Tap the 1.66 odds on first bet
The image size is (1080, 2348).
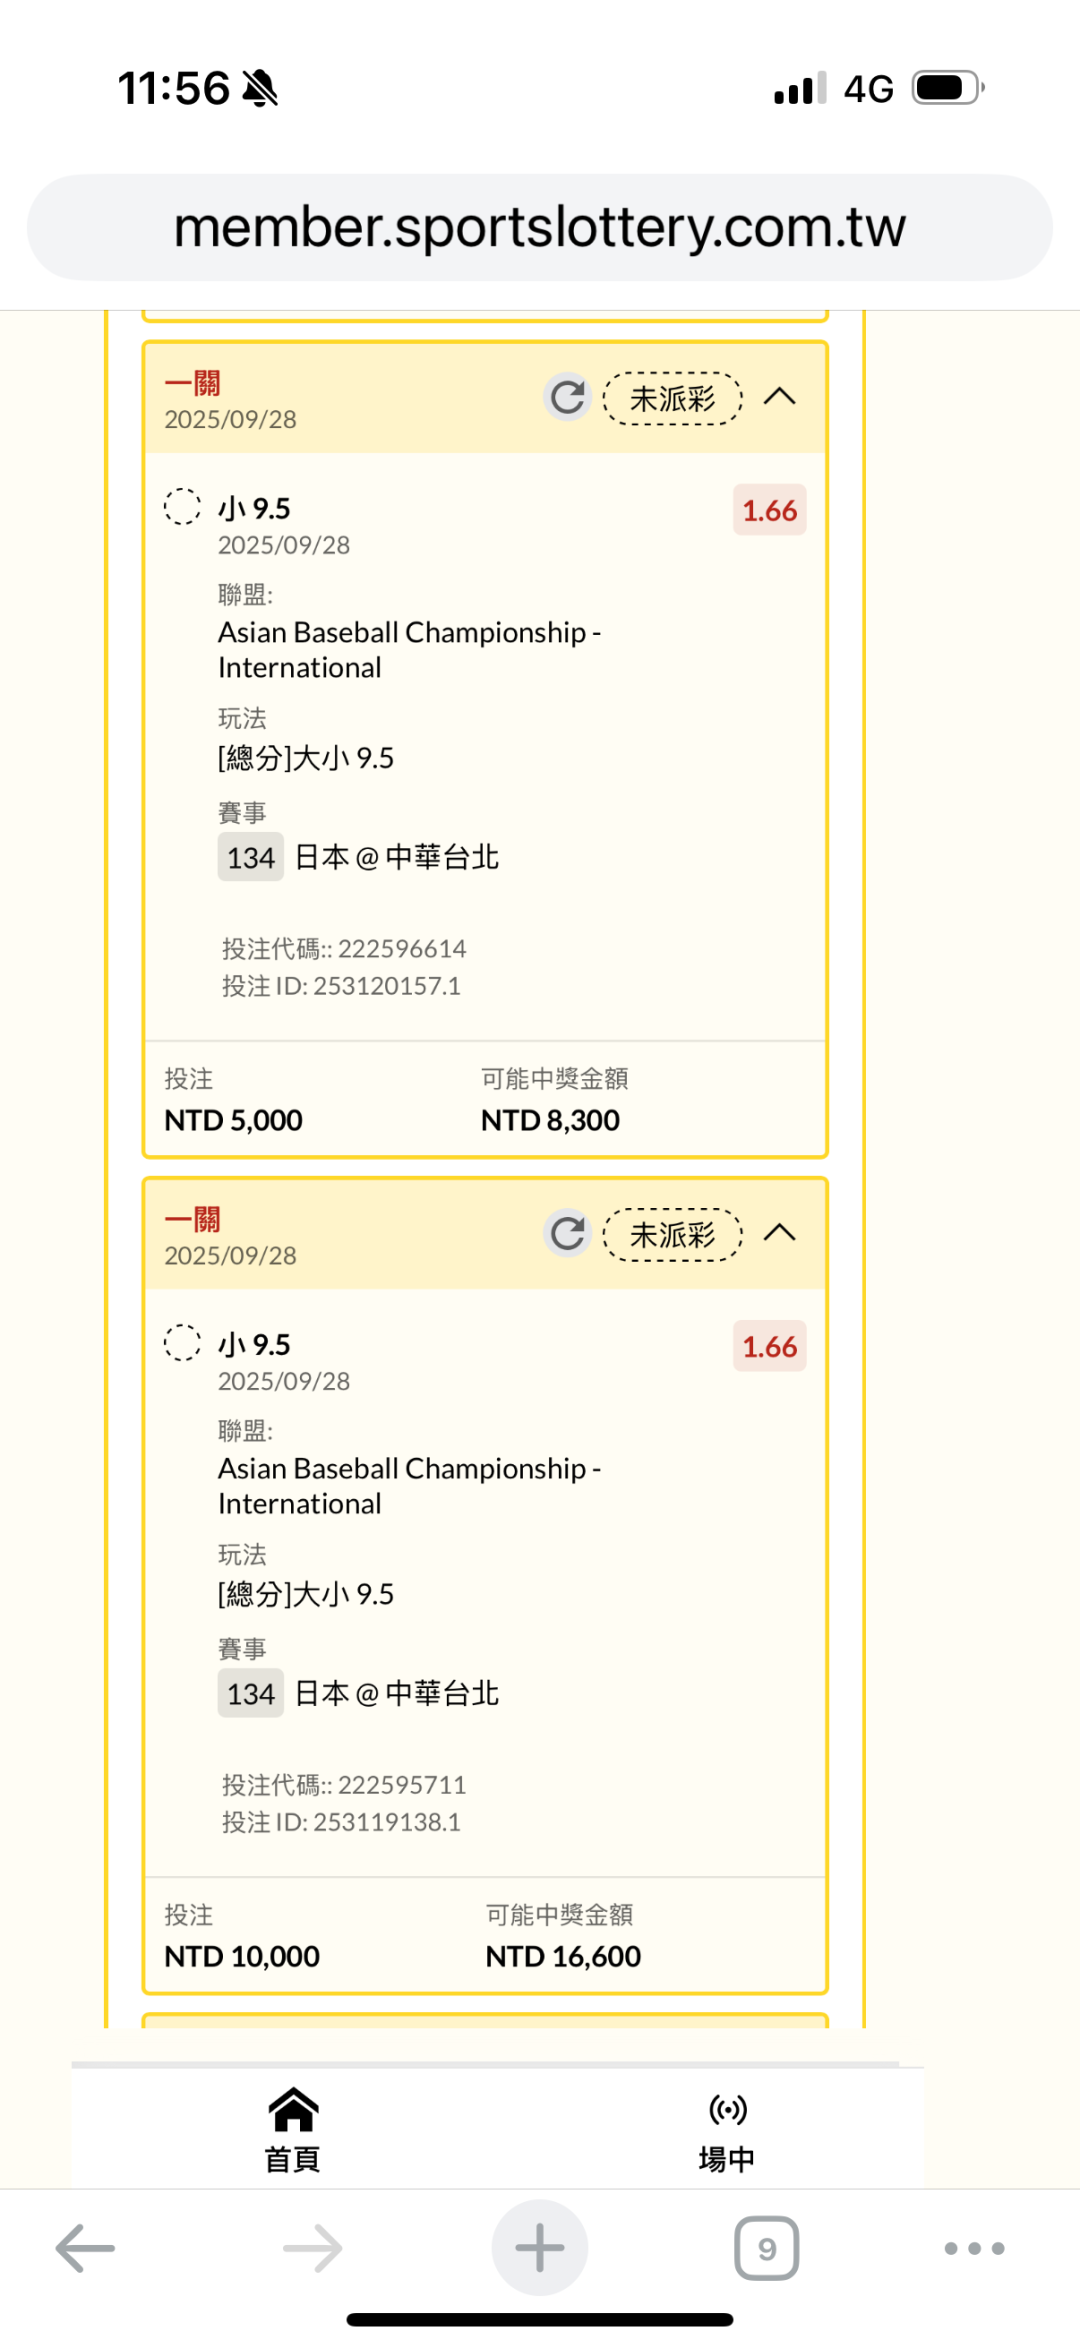click(x=769, y=511)
